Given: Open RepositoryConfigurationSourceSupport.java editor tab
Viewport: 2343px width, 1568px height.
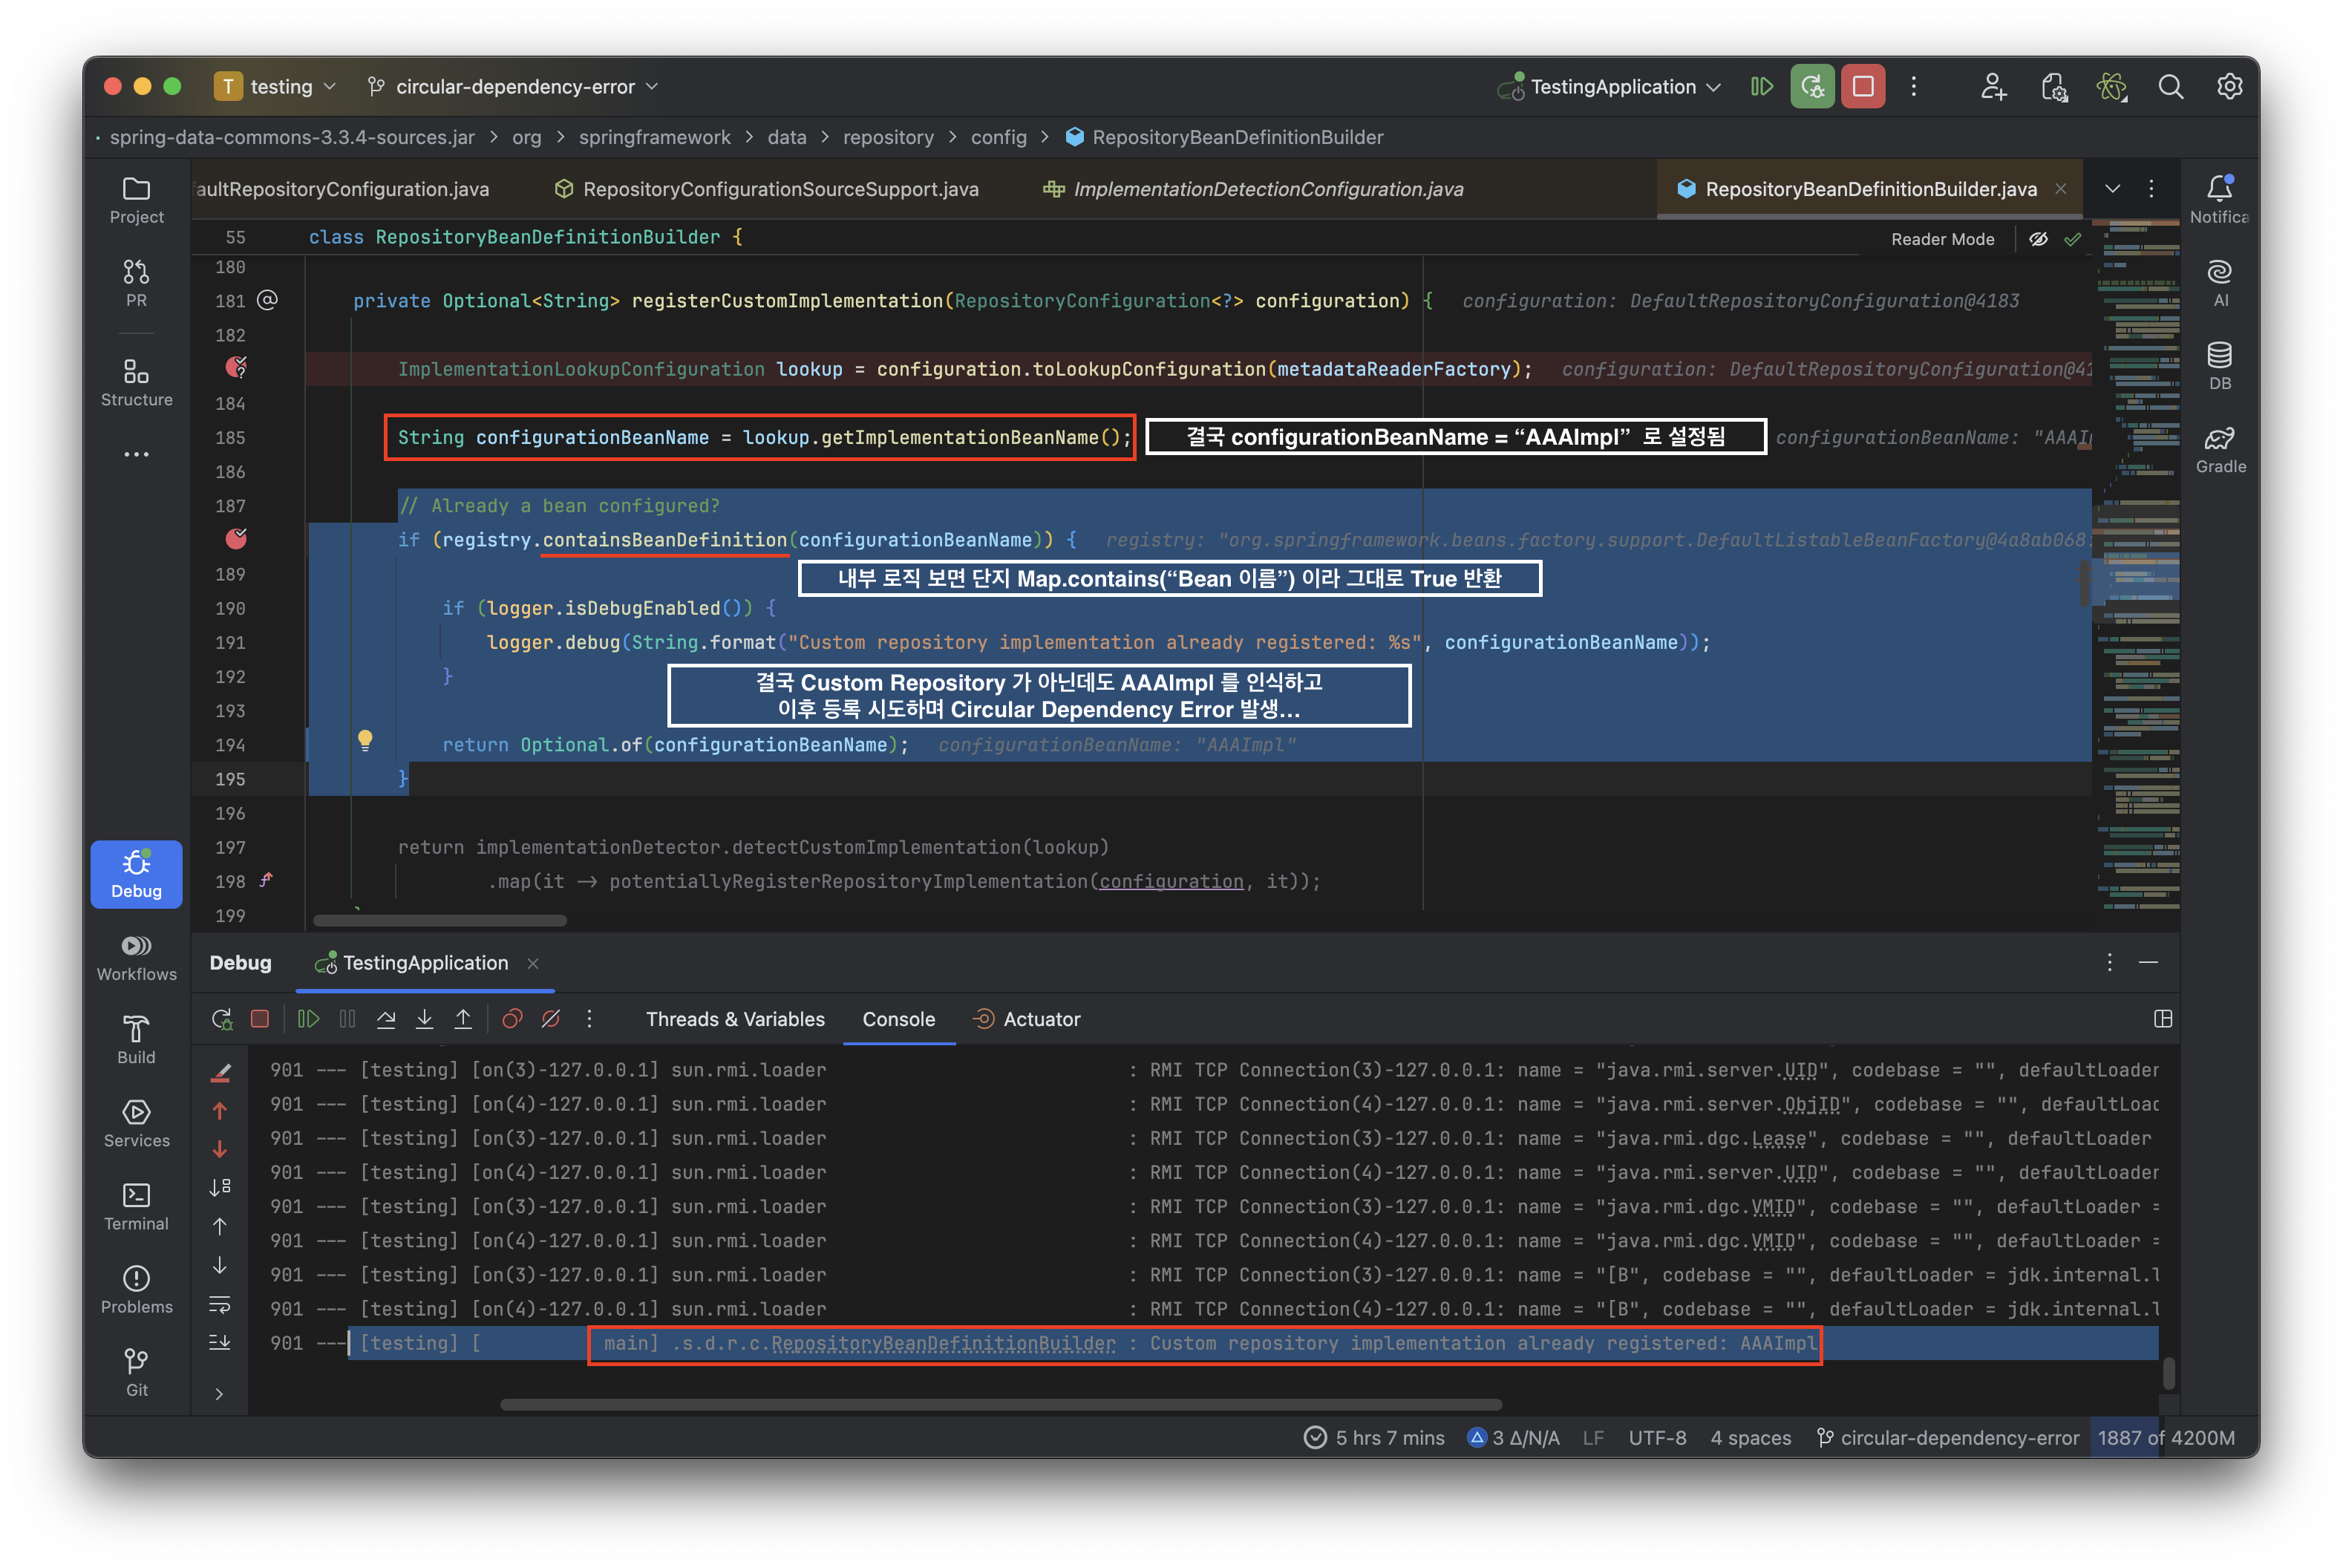Looking at the screenshot, I should pos(780,189).
